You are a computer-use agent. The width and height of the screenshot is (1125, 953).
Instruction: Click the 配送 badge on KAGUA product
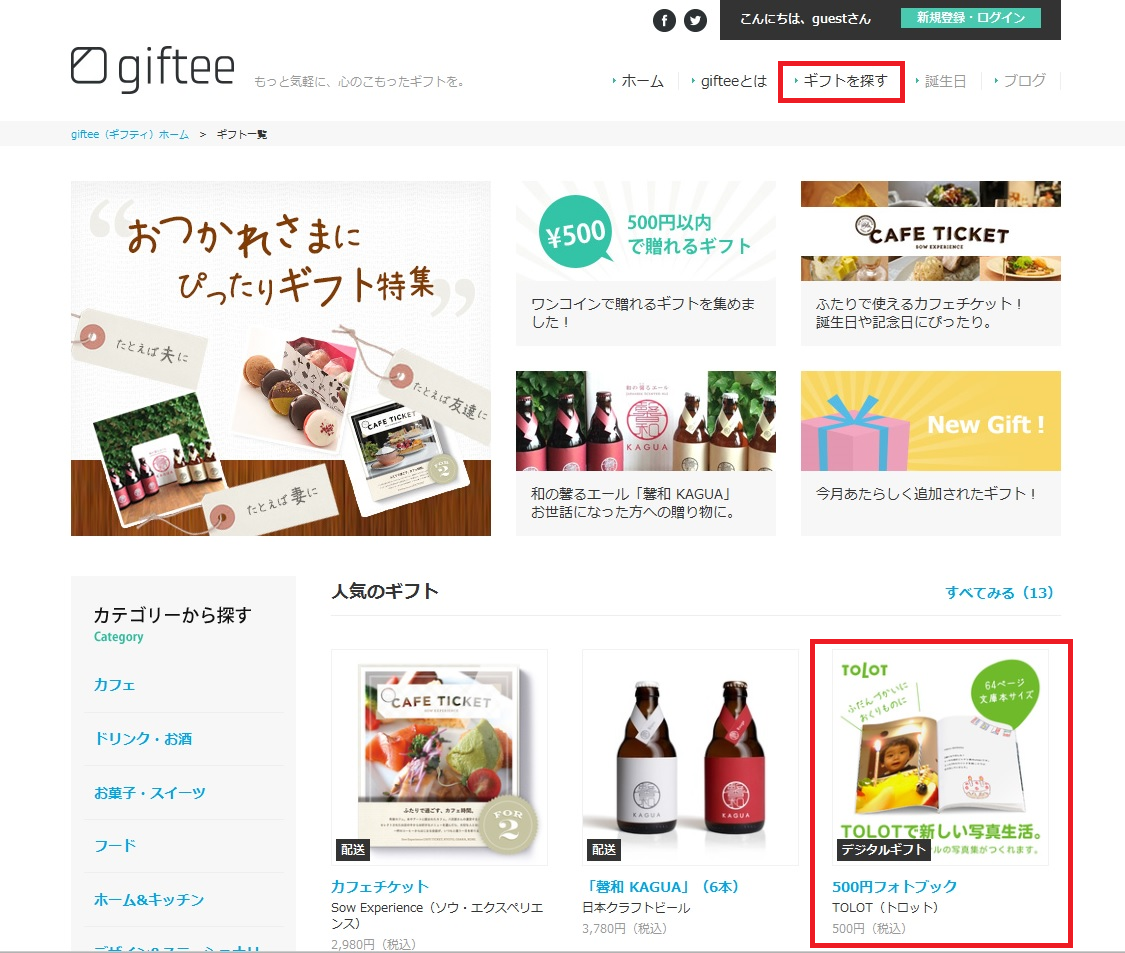603,850
